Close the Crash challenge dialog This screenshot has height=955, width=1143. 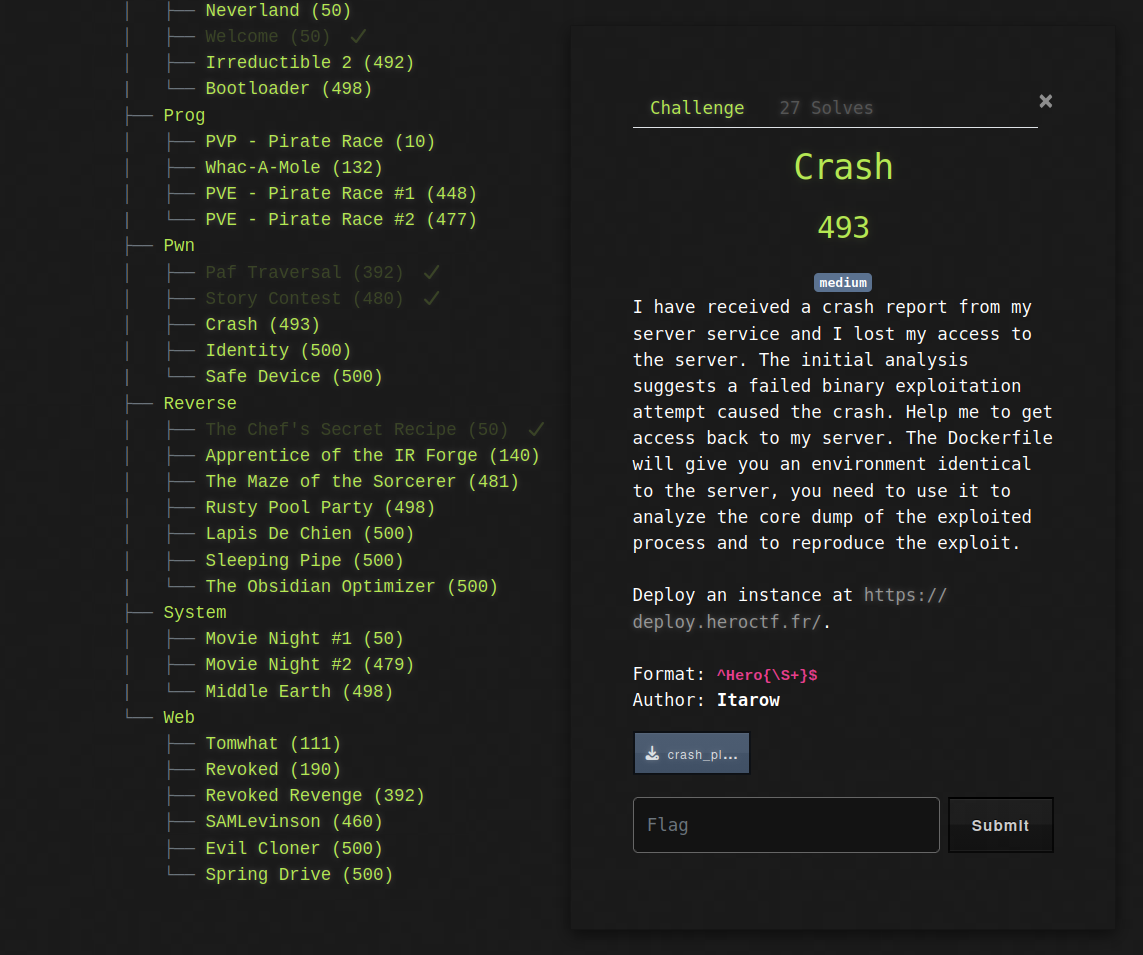point(1045,101)
